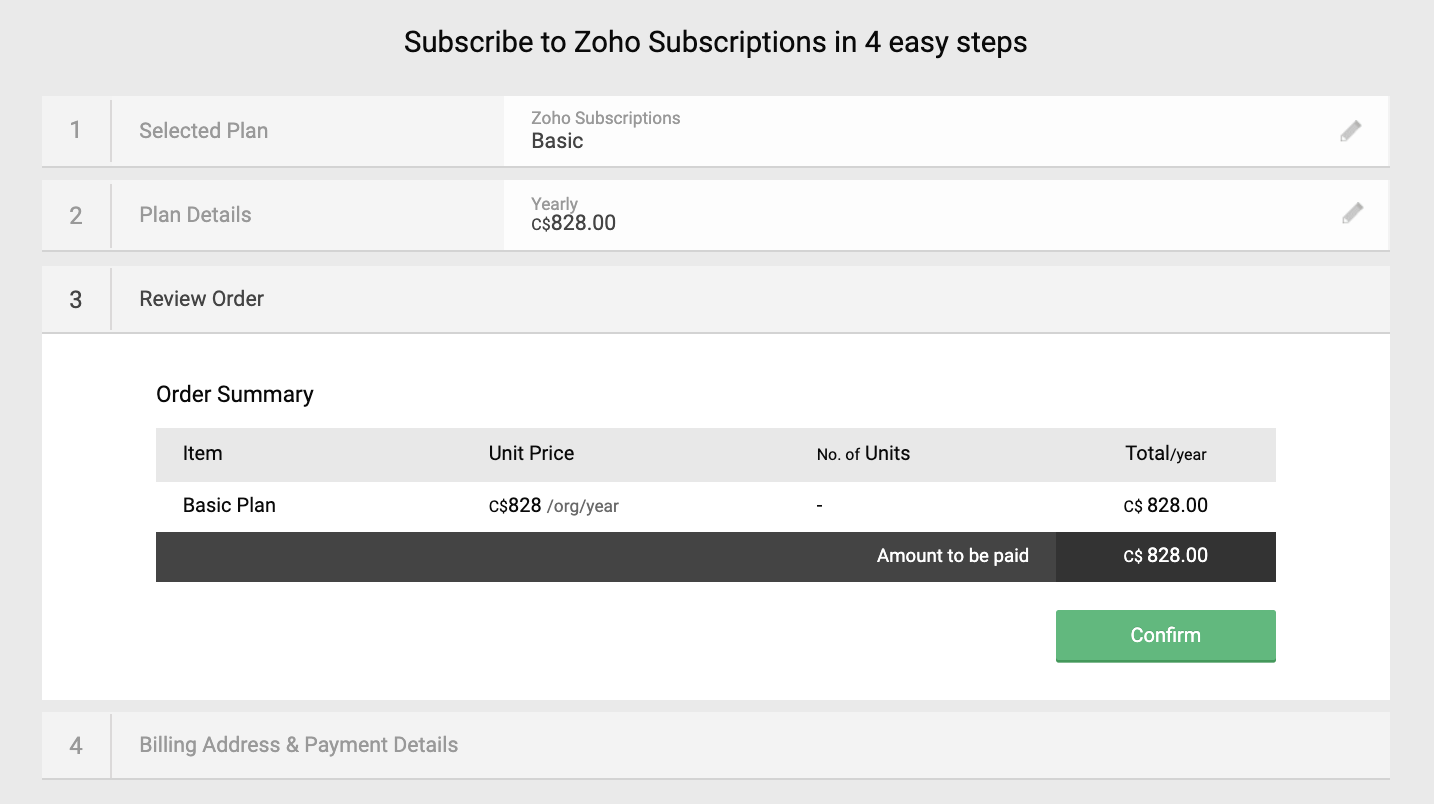Collapse the Review Order step header
1434x804 pixels.
(x=201, y=299)
